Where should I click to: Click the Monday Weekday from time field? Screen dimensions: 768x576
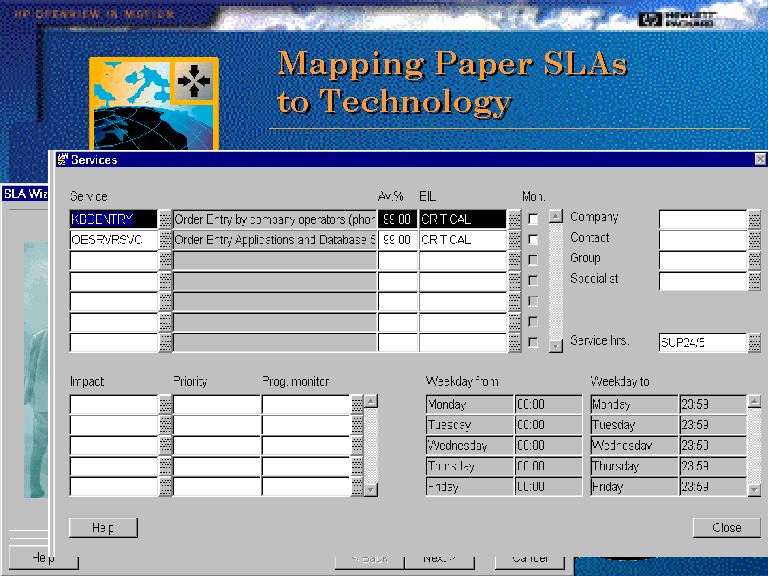pyautogui.click(x=548, y=404)
